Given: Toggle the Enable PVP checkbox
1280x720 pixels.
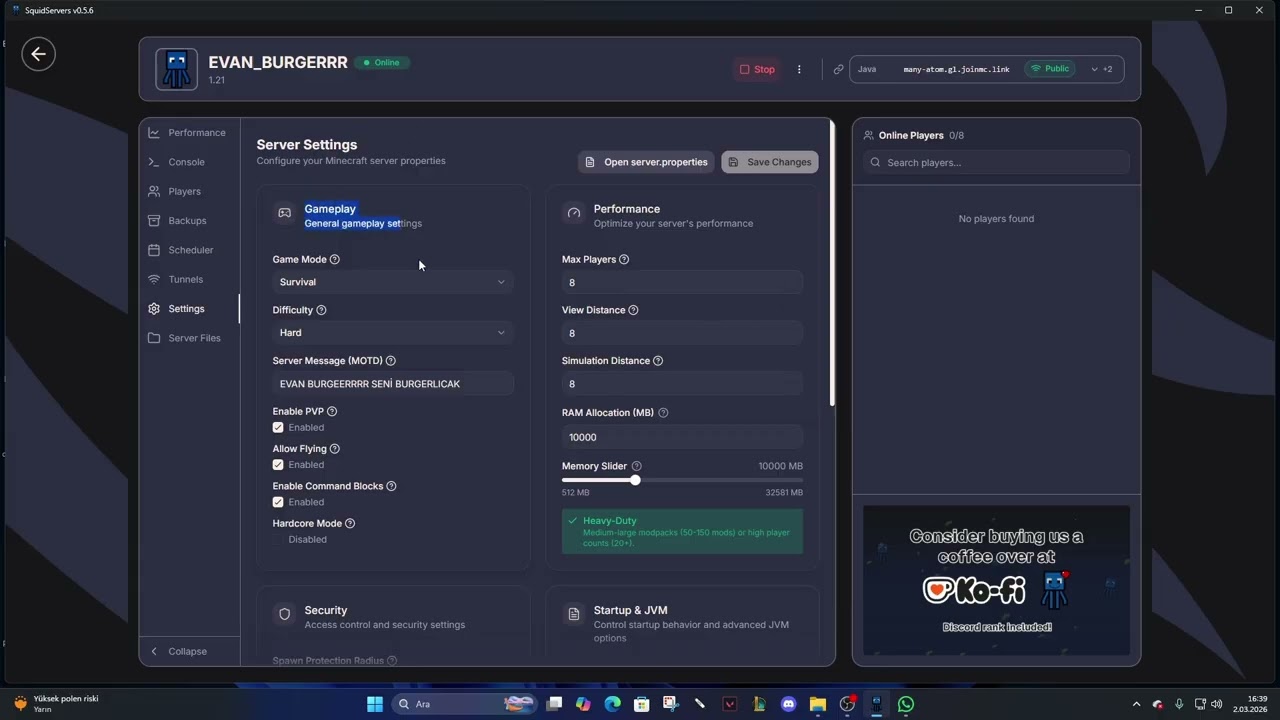Looking at the screenshot, I should [x=278, y=427].
